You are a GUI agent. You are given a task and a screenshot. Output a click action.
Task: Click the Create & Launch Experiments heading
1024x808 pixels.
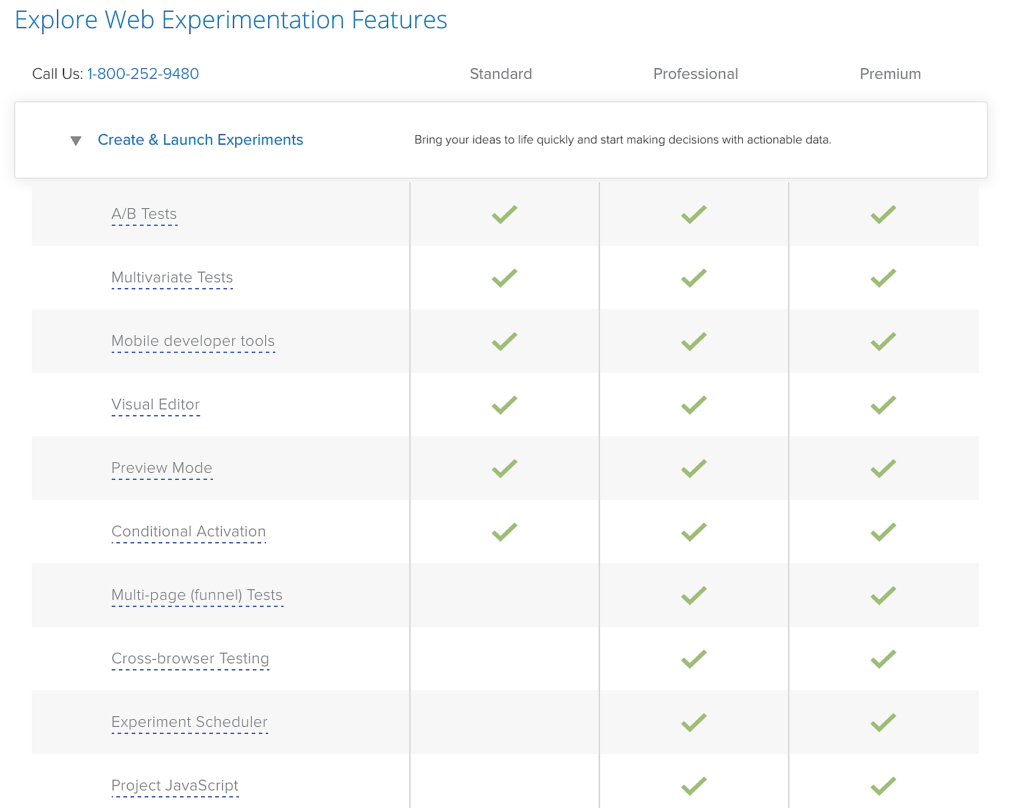(200, 140)
